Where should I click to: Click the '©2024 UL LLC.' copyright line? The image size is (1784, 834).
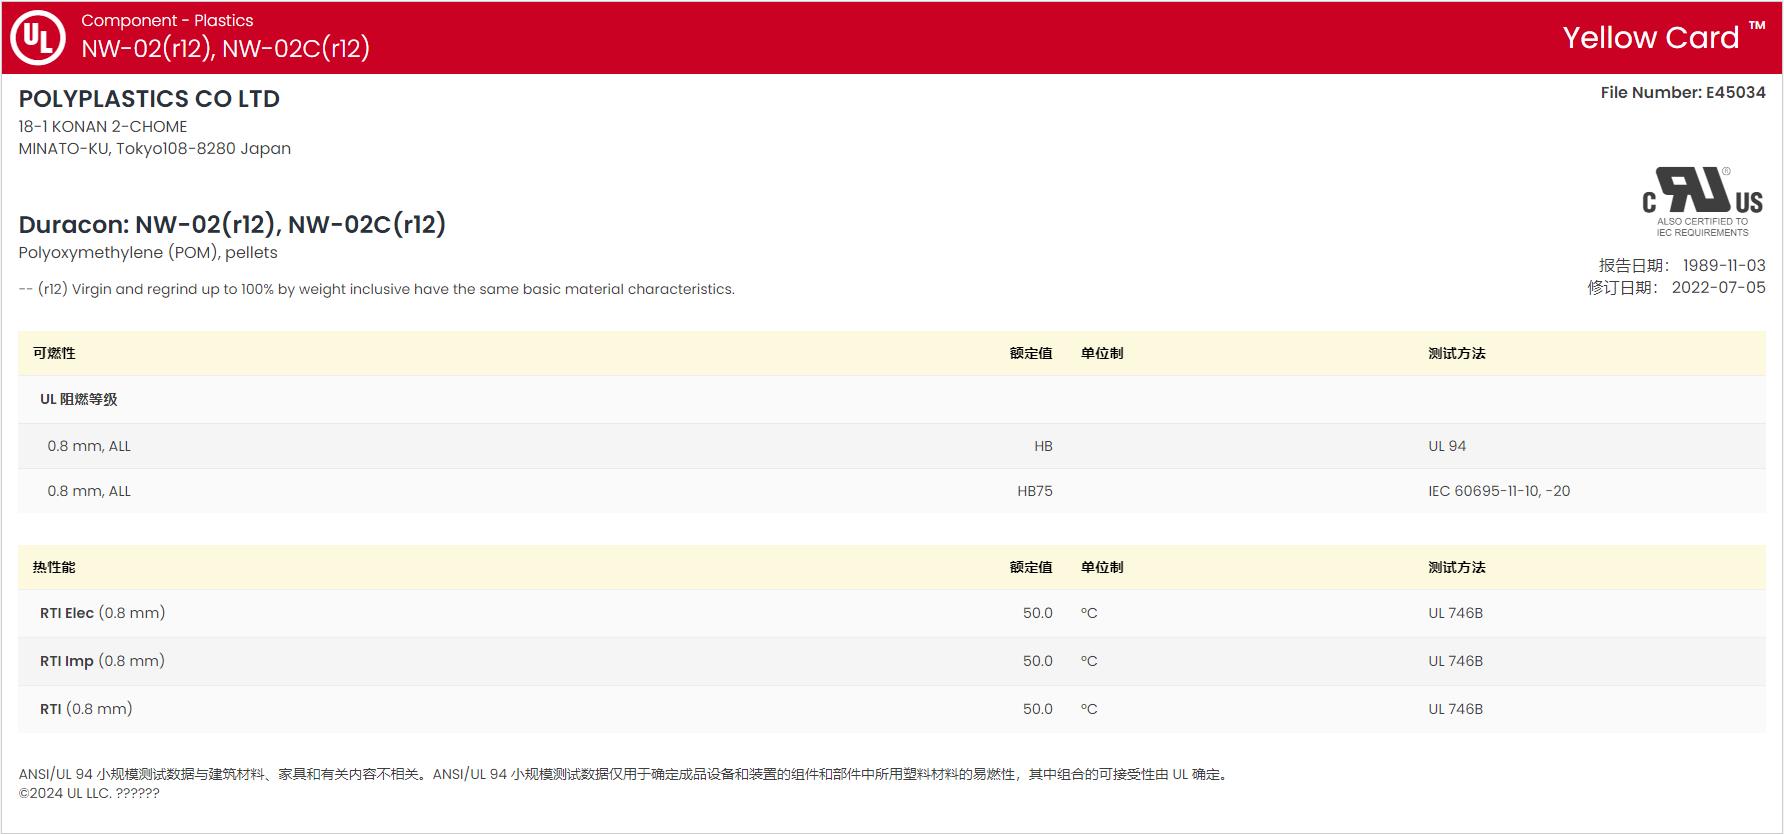coord(89,793)
